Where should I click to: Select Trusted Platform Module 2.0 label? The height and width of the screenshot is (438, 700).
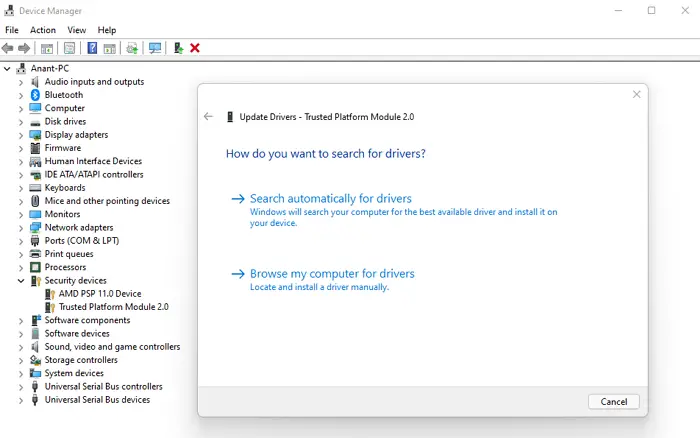(x=113, y=307)
